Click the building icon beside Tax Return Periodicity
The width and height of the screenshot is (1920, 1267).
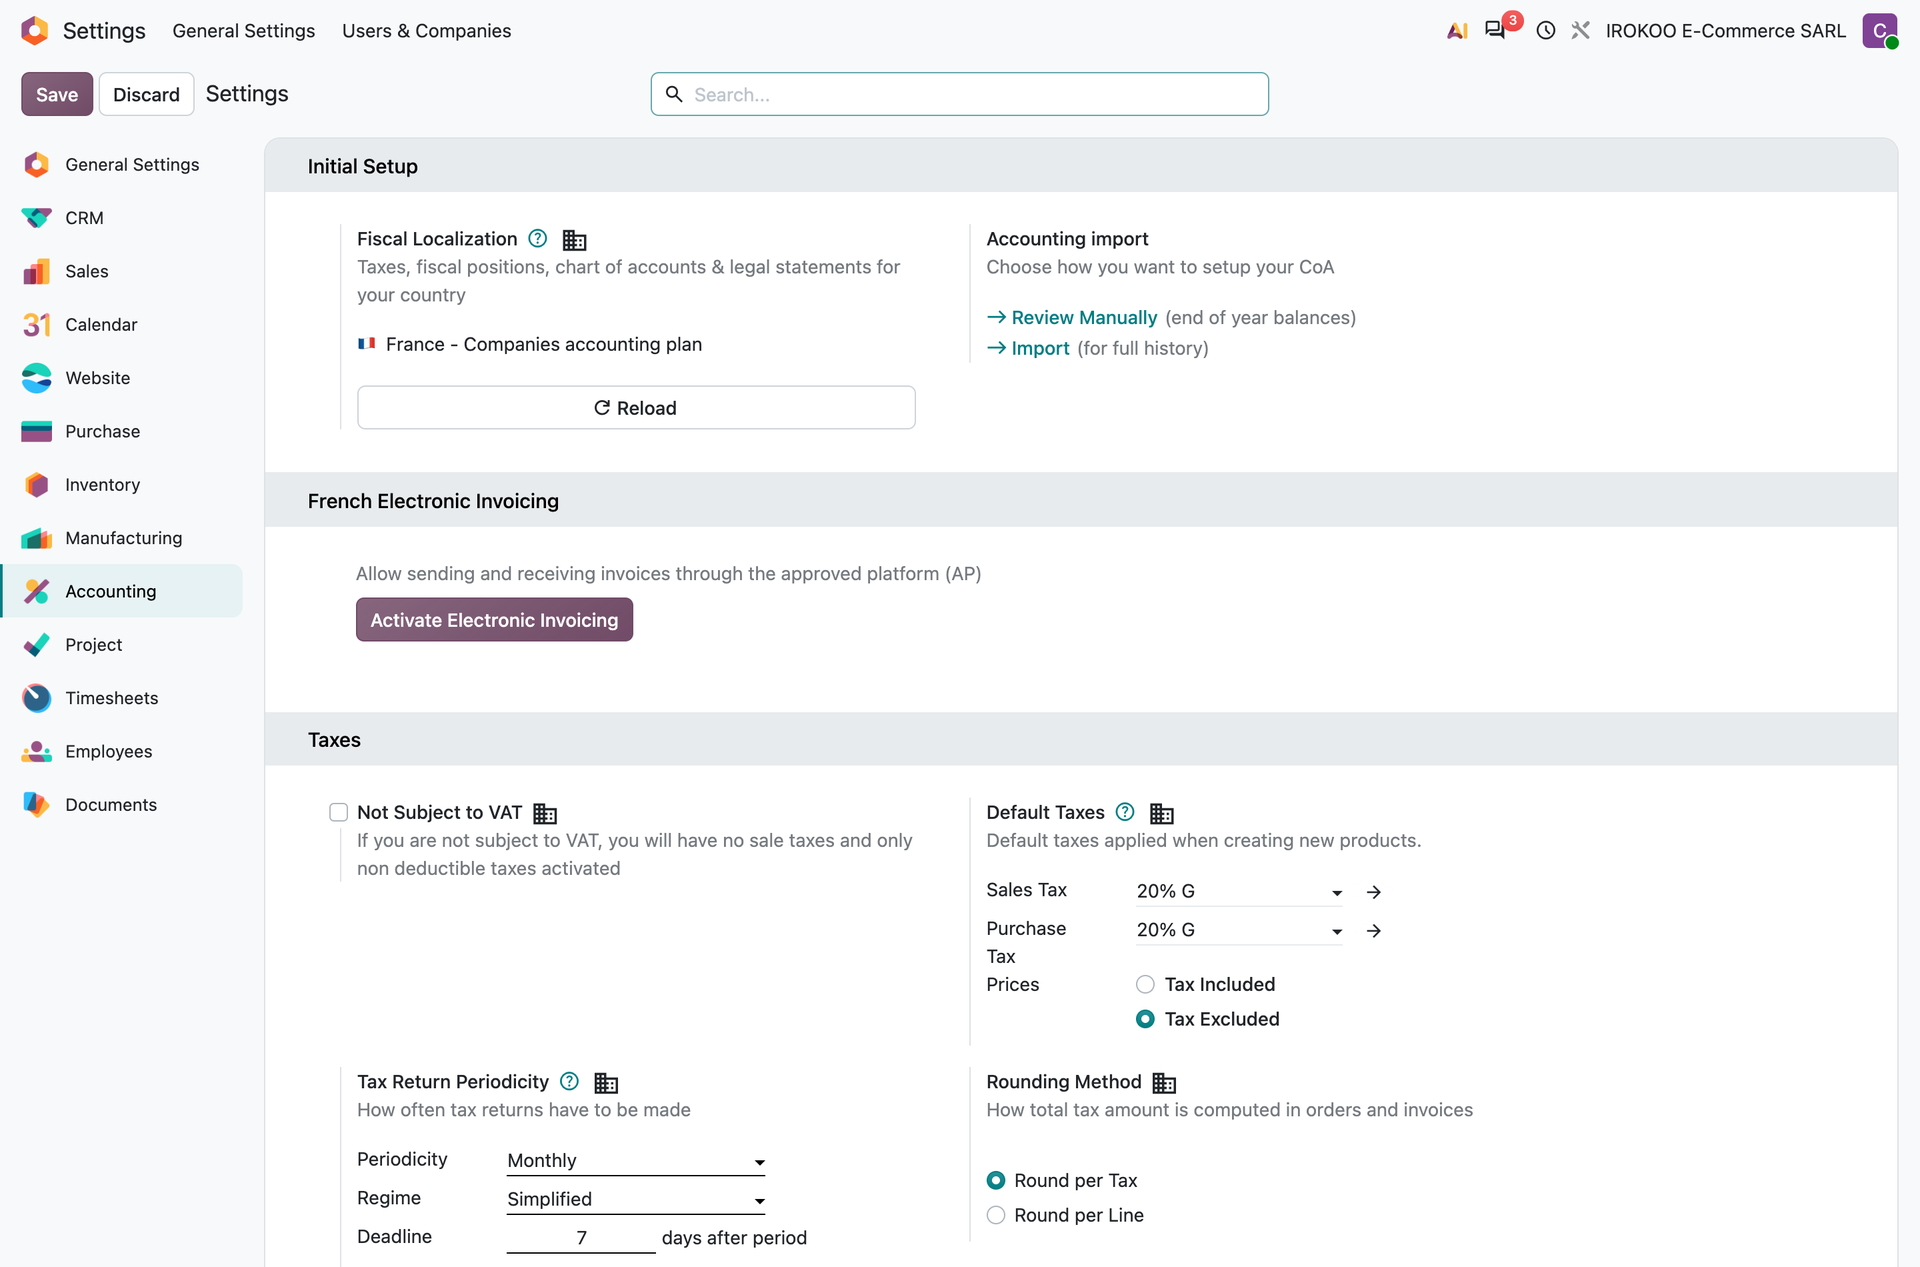(606, 1082)
